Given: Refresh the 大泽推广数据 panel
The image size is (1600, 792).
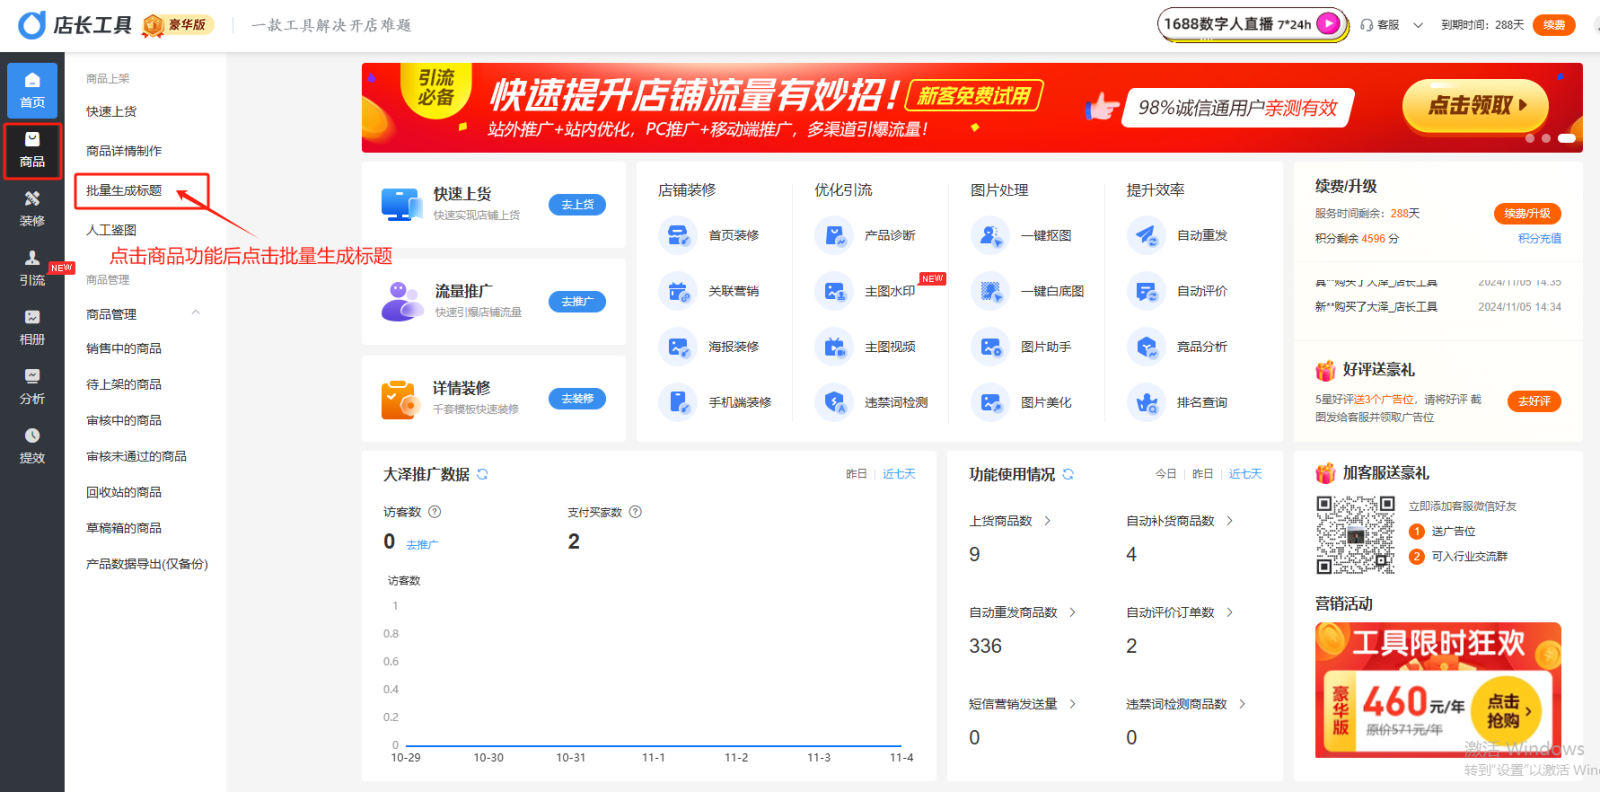Looking at the screenshot, I should coord(482,474).
